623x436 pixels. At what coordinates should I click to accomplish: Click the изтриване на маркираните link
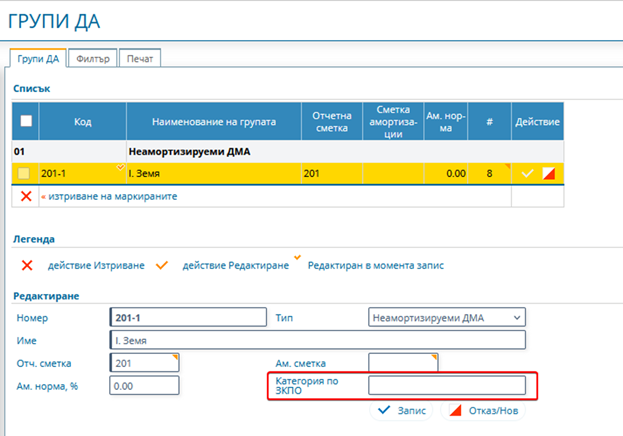(x=112, y=196)
